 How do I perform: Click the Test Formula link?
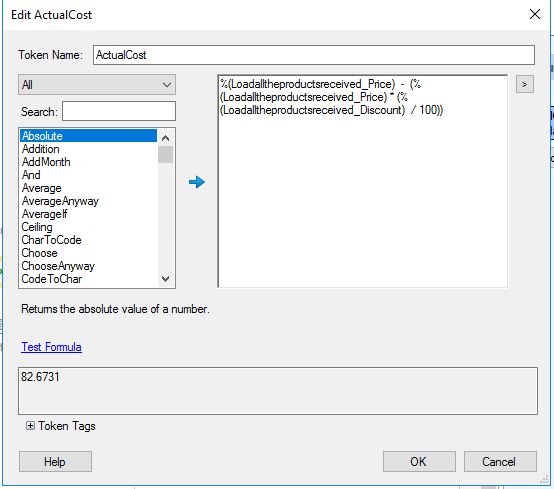51,347
